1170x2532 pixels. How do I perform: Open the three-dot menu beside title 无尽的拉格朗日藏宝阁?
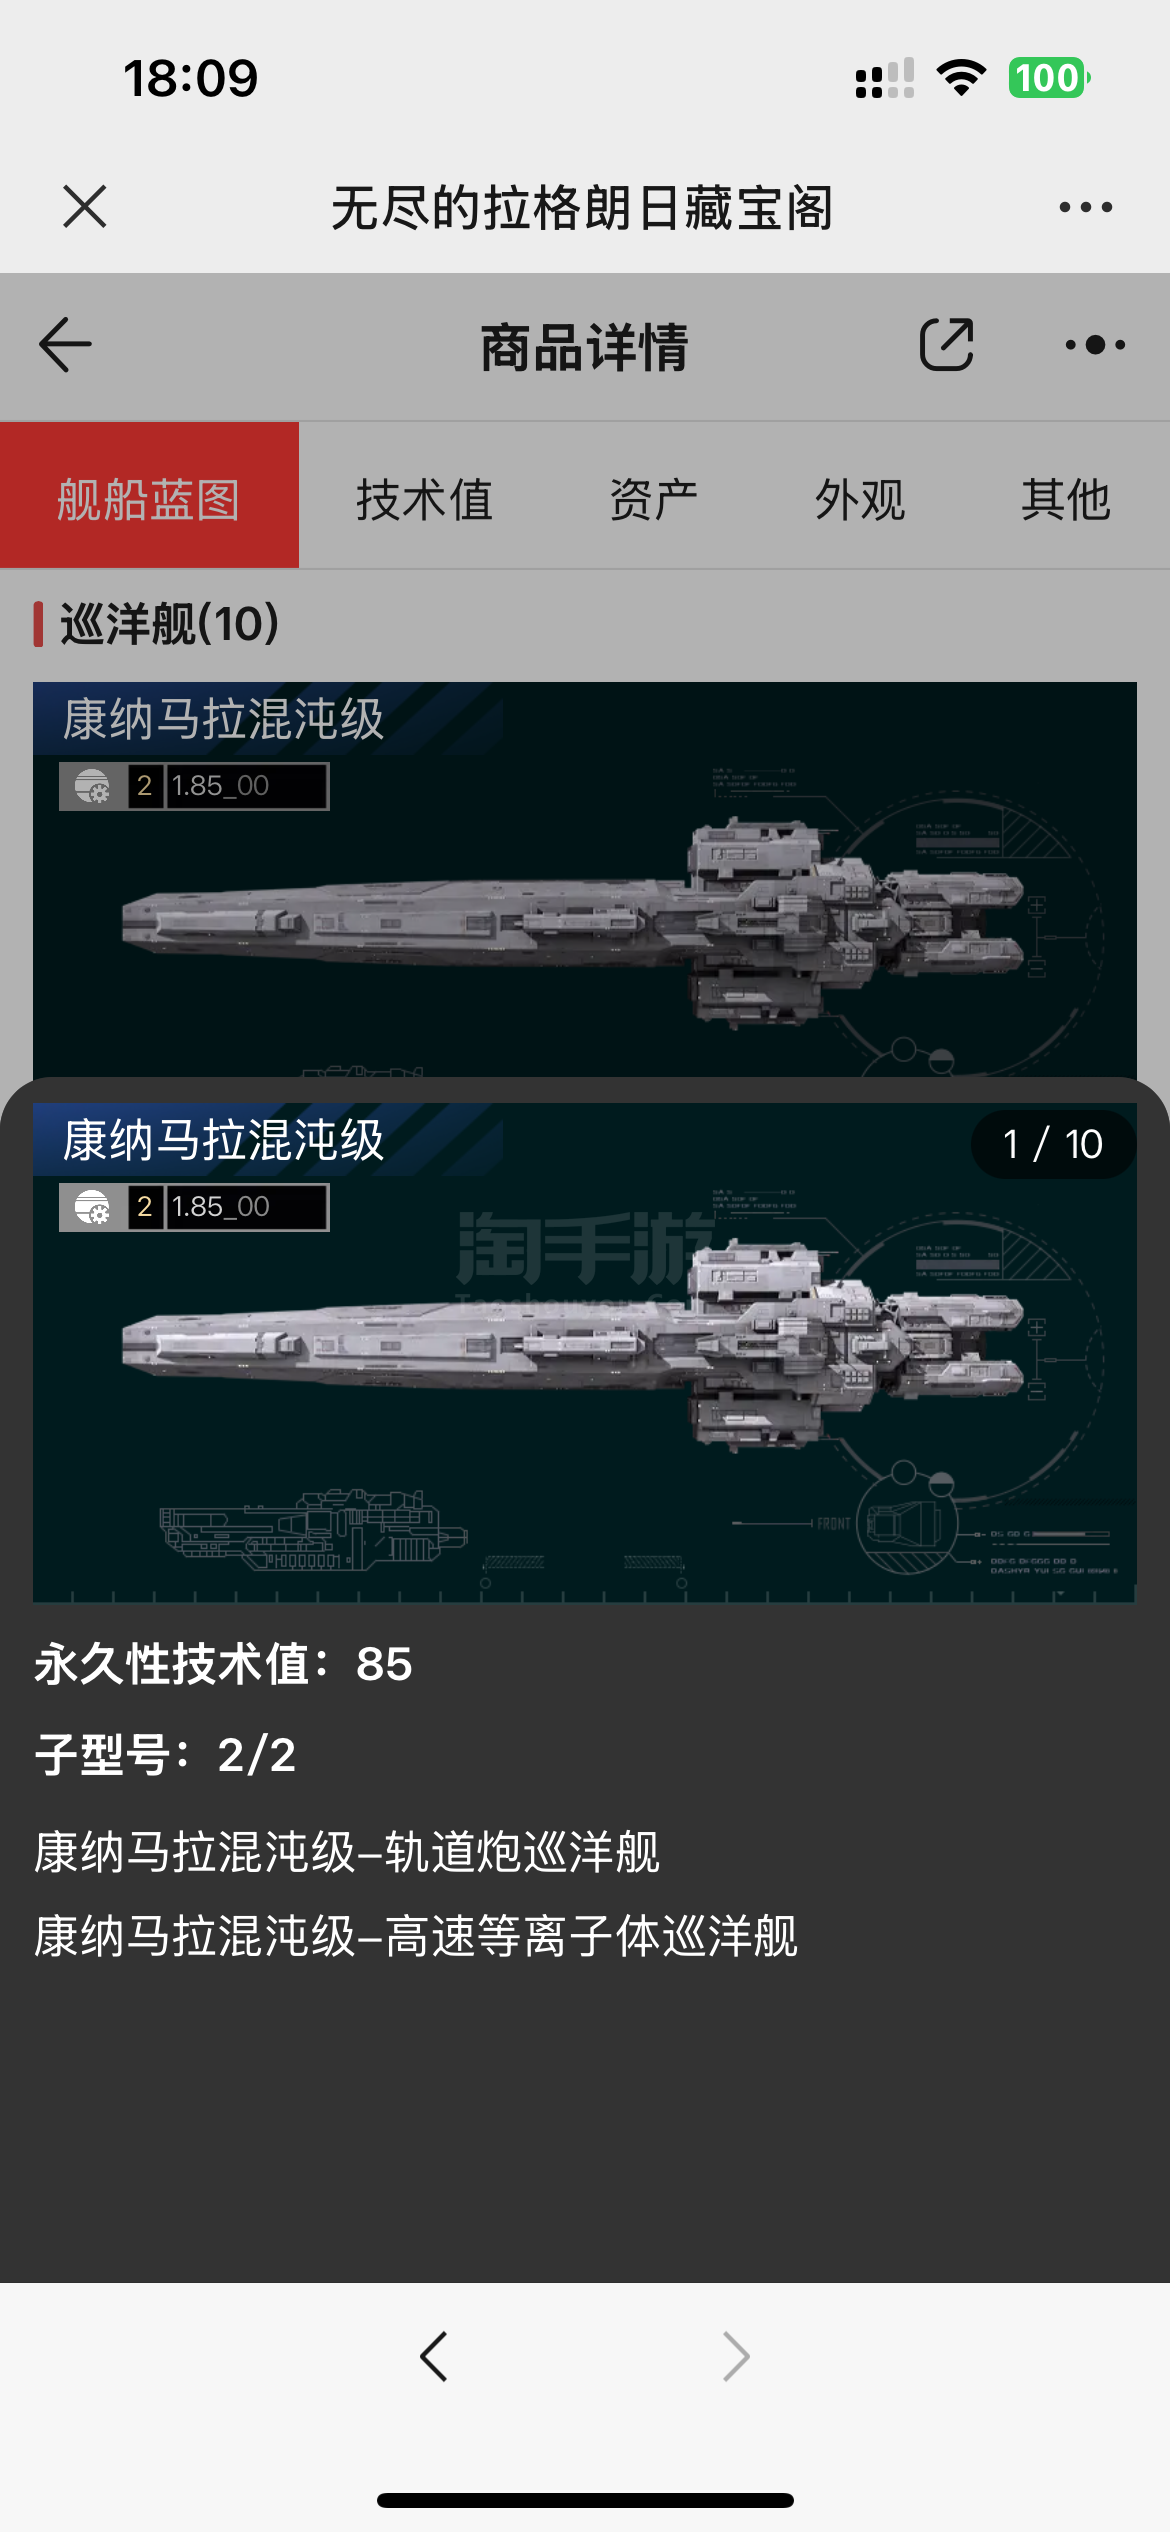[x=1085, y=207]
